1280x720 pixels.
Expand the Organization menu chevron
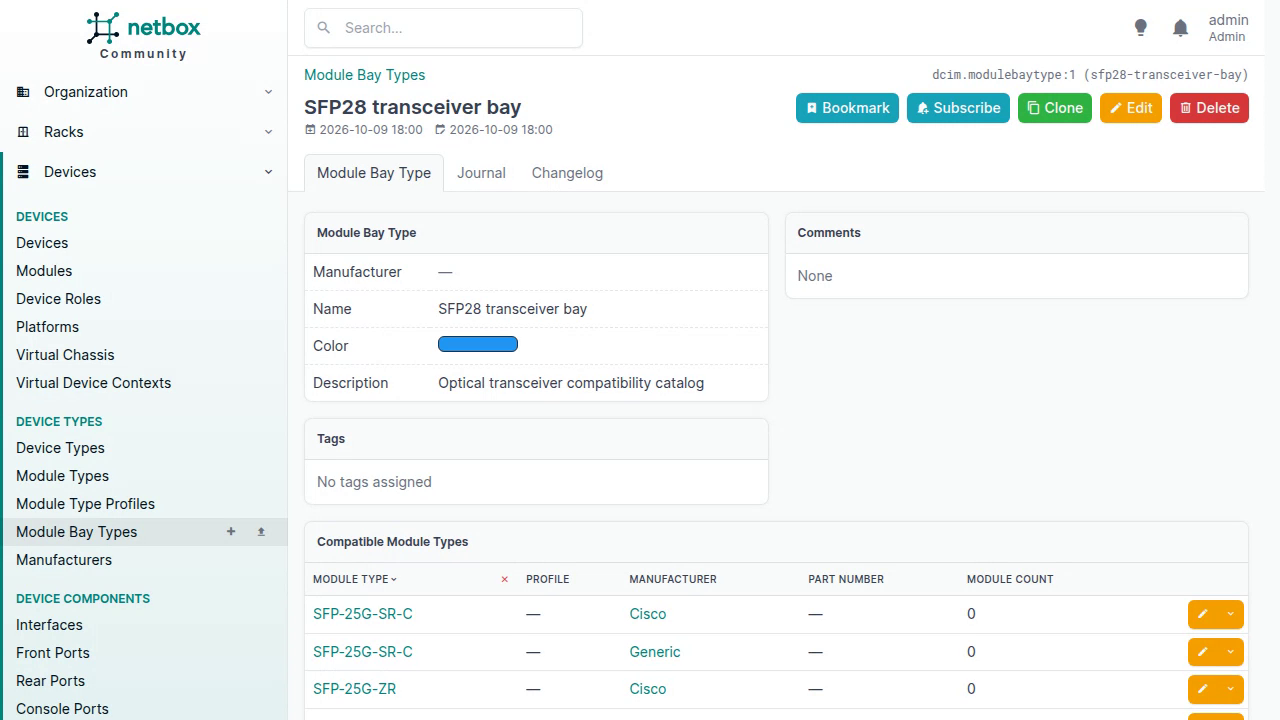coord(268,92)
